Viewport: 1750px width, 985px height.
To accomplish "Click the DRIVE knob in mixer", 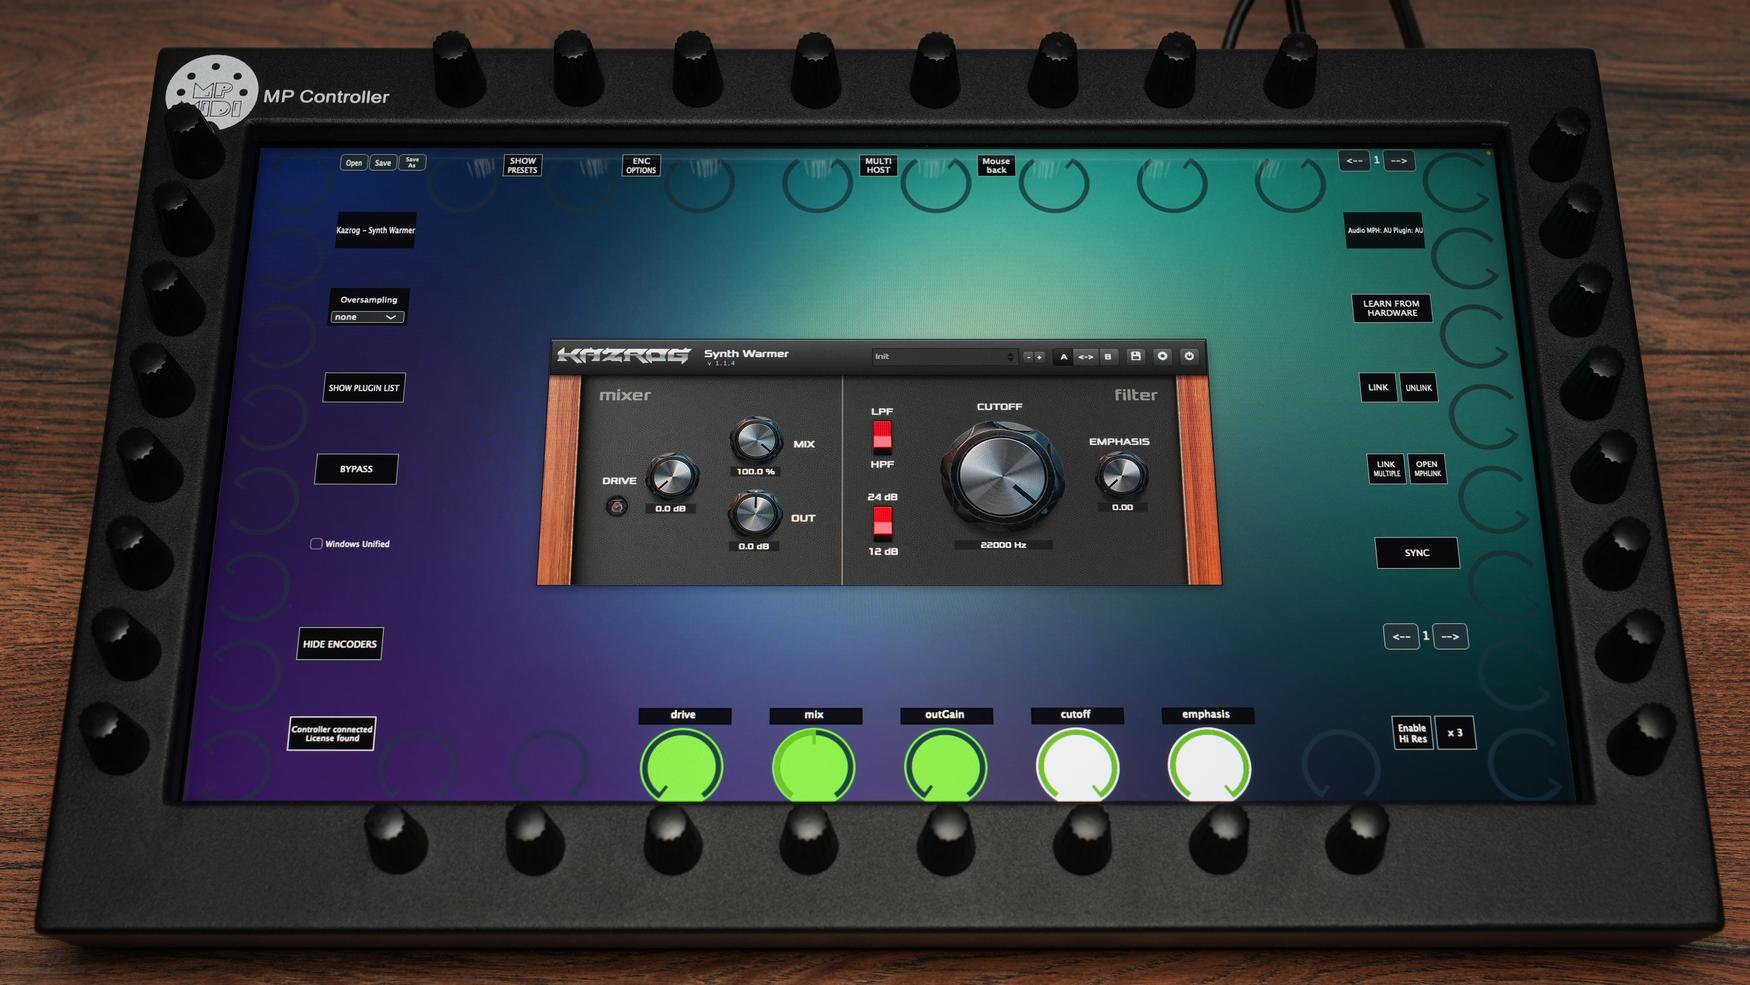I will (x=672, y=476).
